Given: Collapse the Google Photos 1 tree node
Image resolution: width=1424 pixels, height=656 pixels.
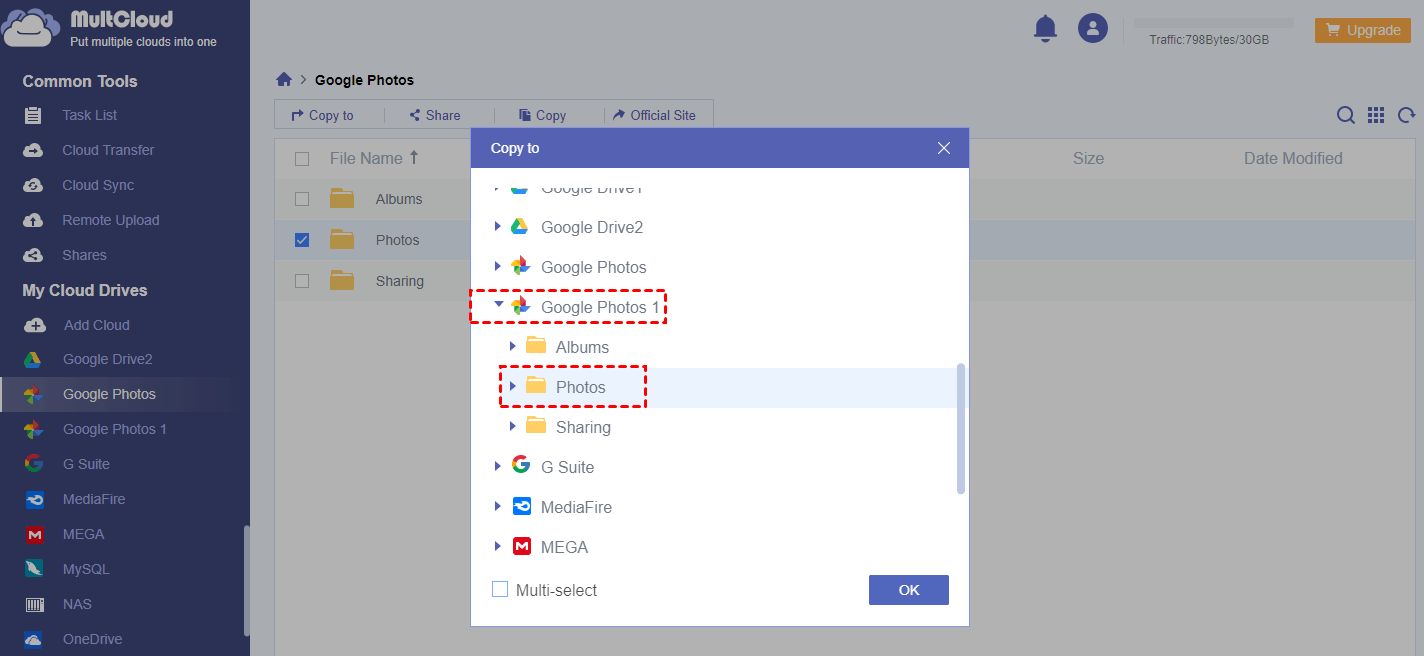Looking at the screenshot, I should point(498,306).
